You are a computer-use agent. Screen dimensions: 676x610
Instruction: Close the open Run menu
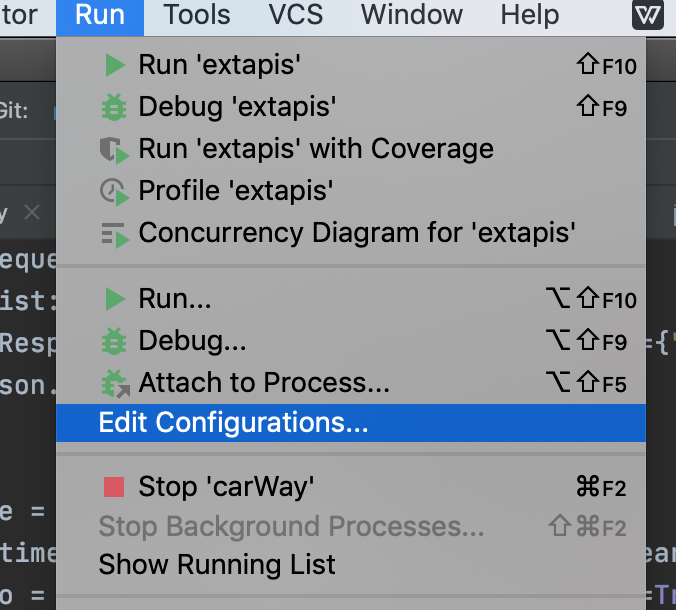coord(100,16)
